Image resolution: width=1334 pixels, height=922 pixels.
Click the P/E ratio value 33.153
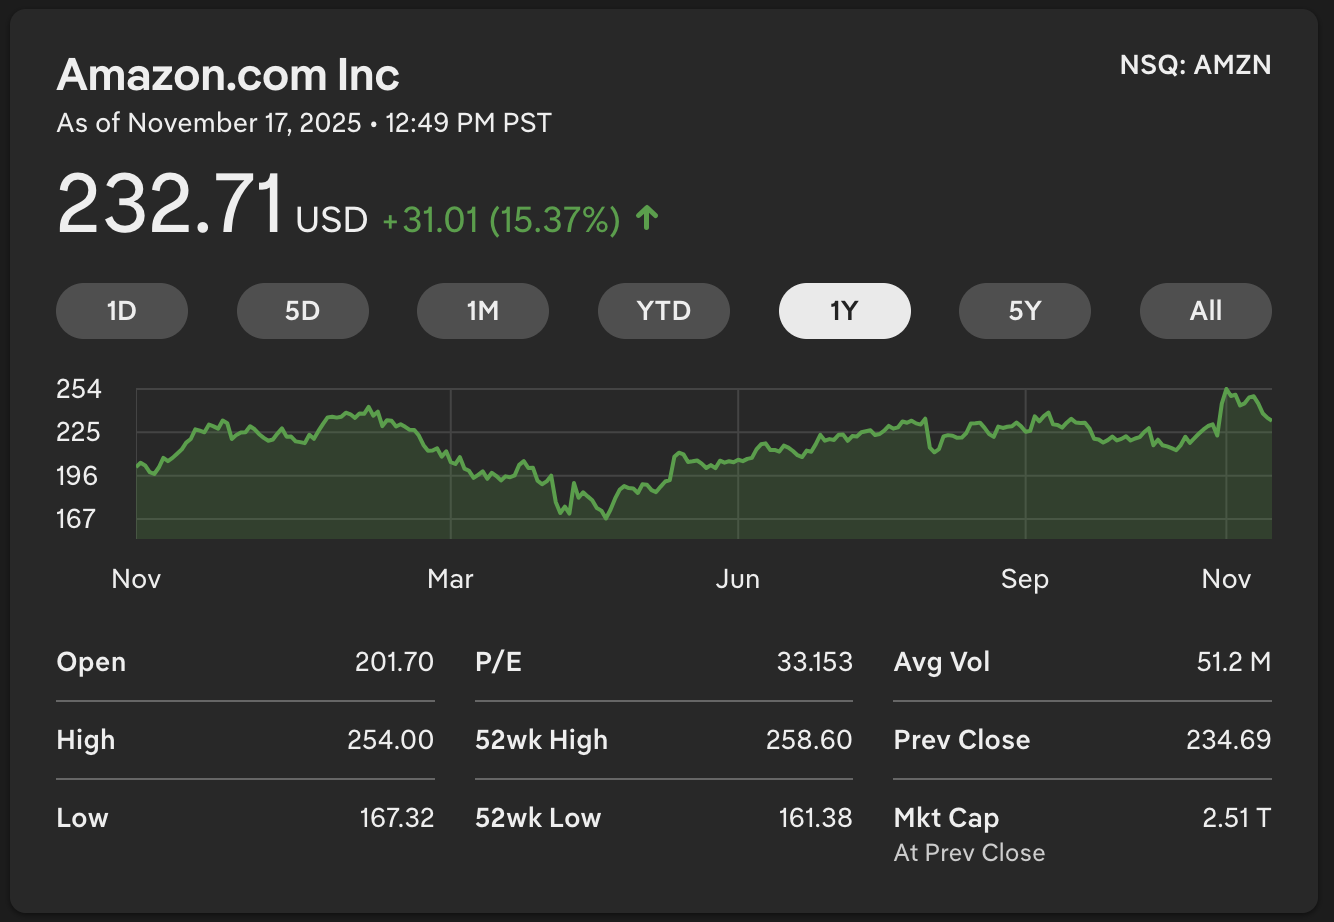click(814, 662)
